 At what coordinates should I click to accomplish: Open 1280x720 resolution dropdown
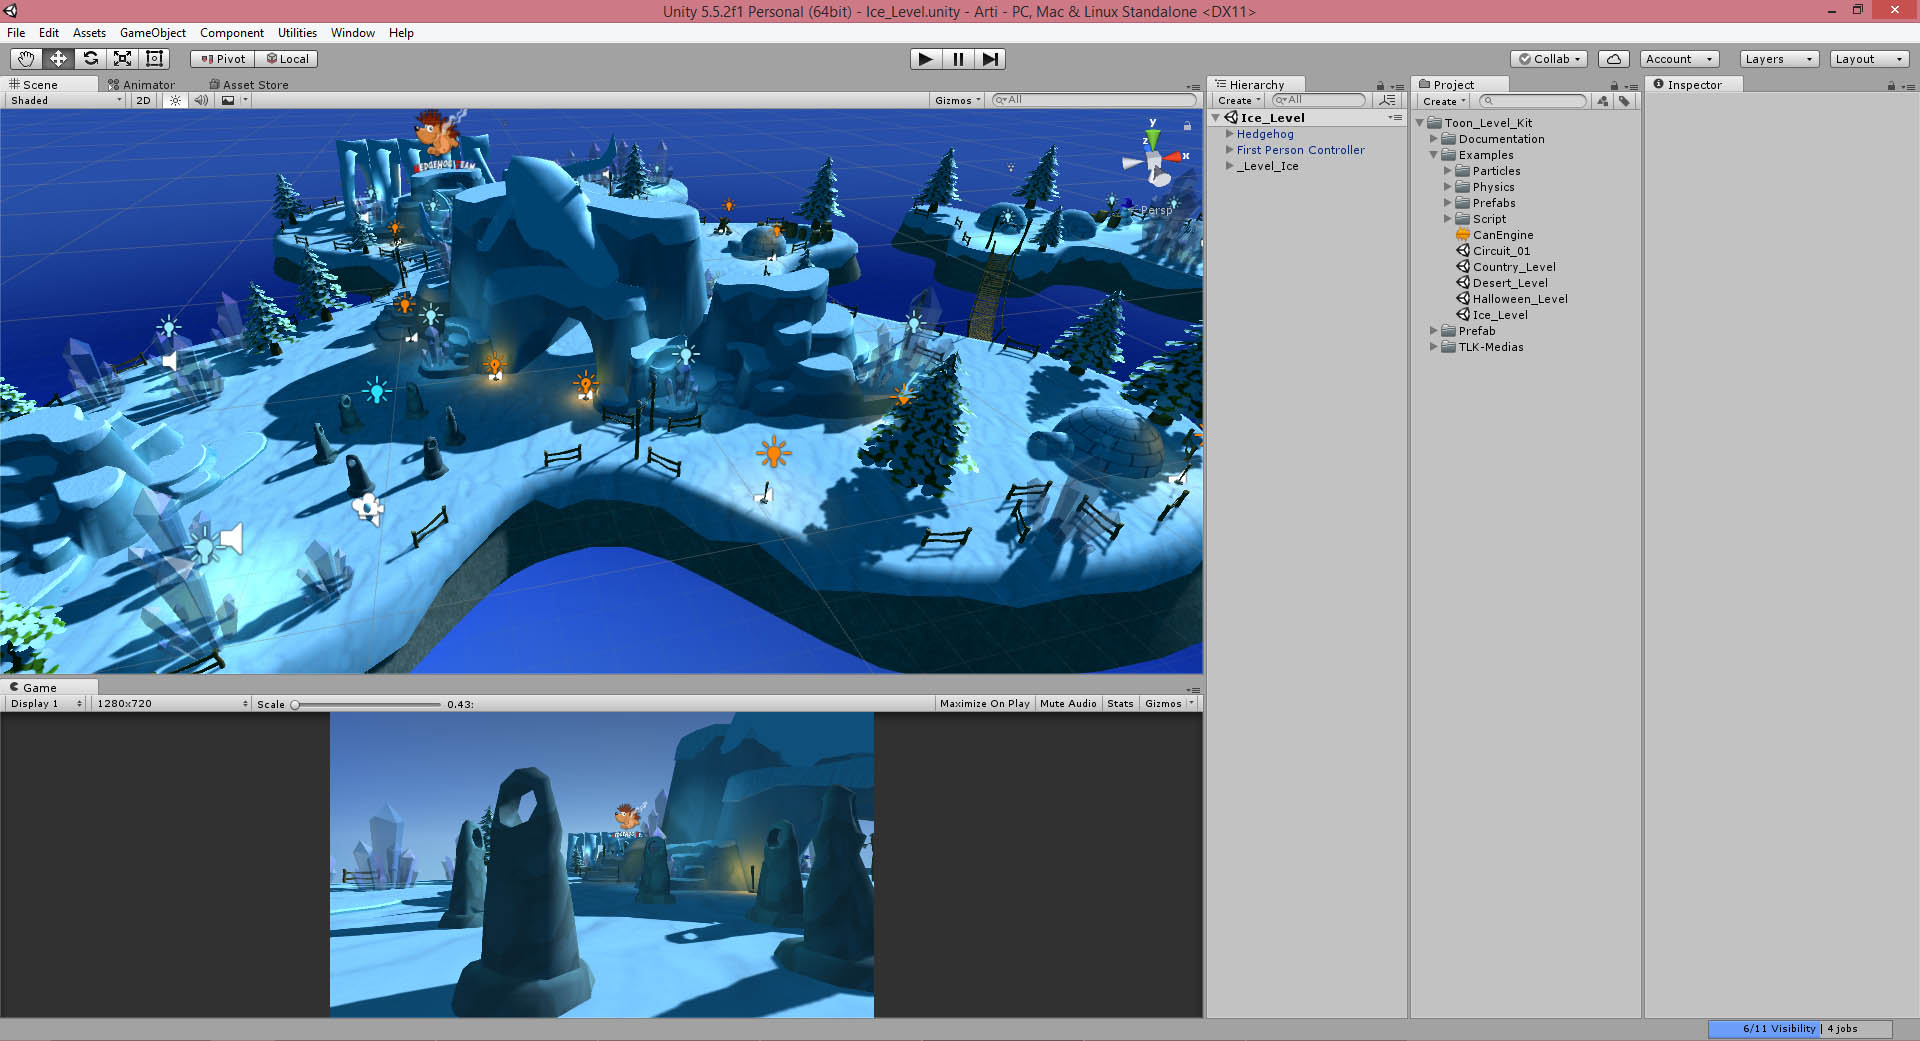pos(171,704)
